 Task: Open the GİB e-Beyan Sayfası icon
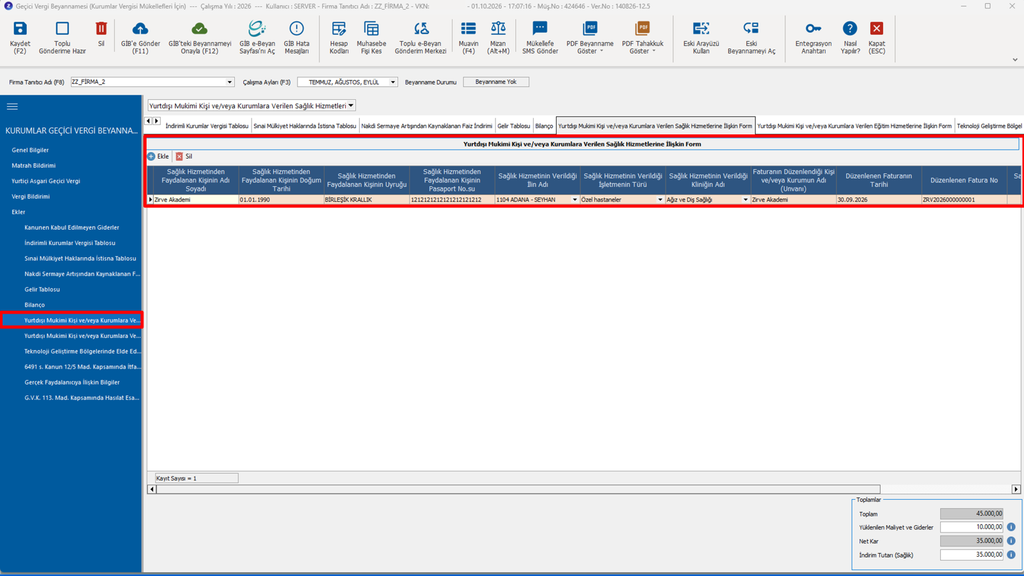pyautogui.click(x=257, y=29)
